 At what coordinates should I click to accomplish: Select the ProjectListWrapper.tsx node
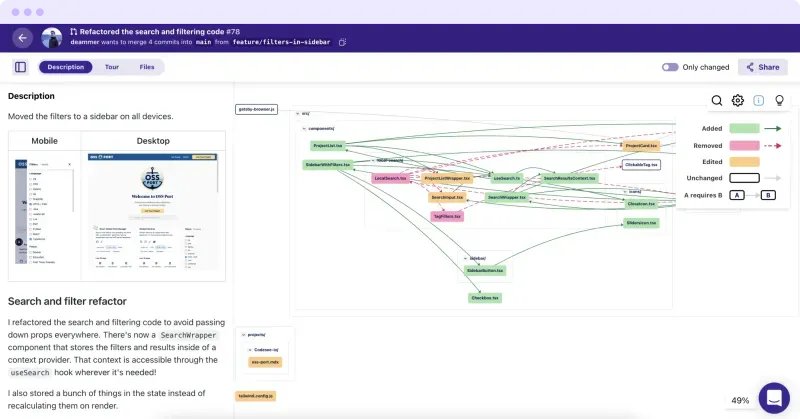447,178
